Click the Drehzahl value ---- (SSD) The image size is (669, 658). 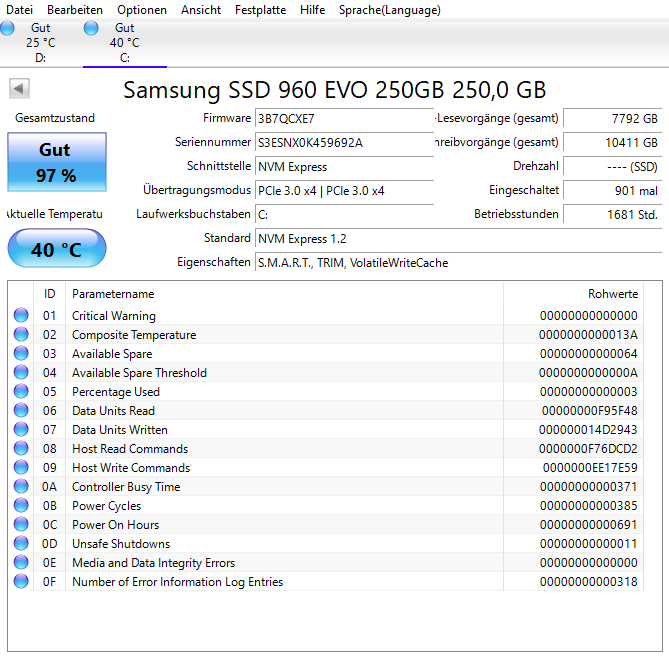pyautogui.click(x=613, y=166)
